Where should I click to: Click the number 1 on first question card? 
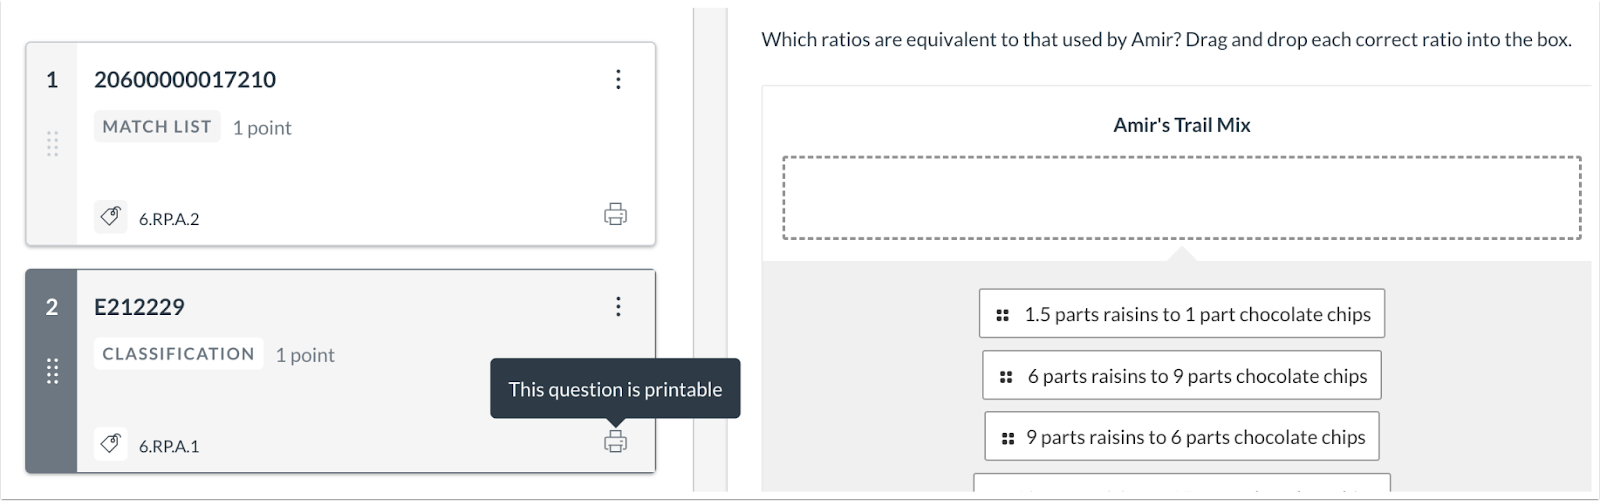click(52, 80)
